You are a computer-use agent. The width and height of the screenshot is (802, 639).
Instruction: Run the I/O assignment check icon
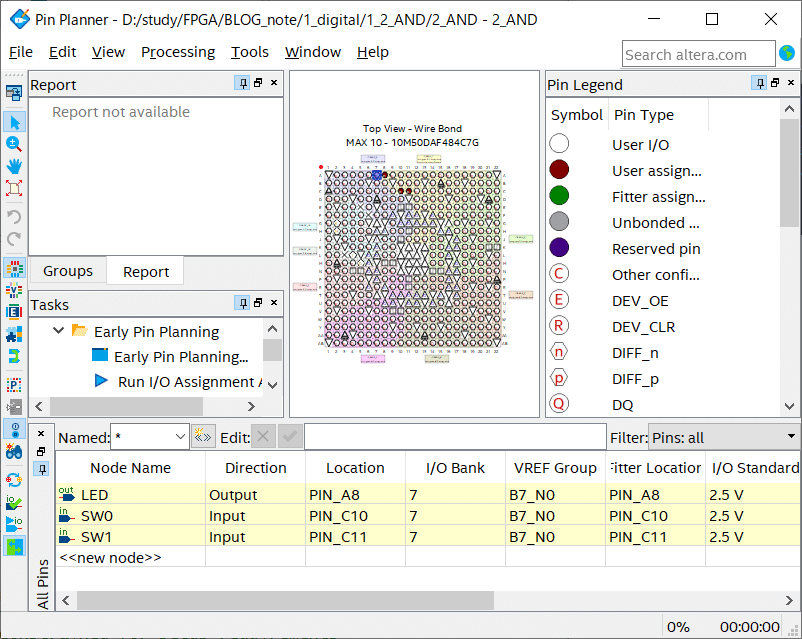(14, 502)
